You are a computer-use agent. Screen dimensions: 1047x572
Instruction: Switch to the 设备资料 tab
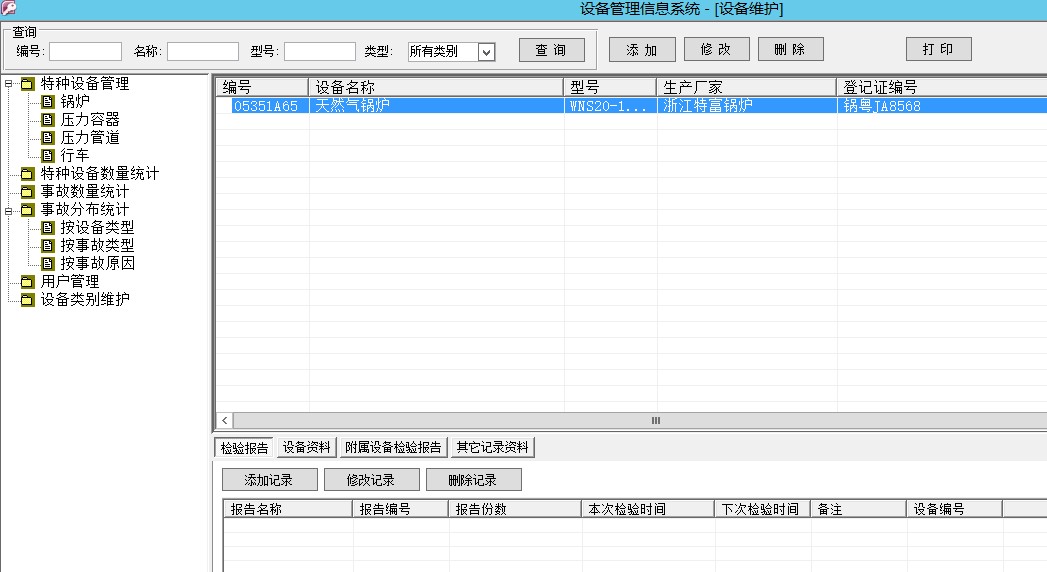click(306, 447)
